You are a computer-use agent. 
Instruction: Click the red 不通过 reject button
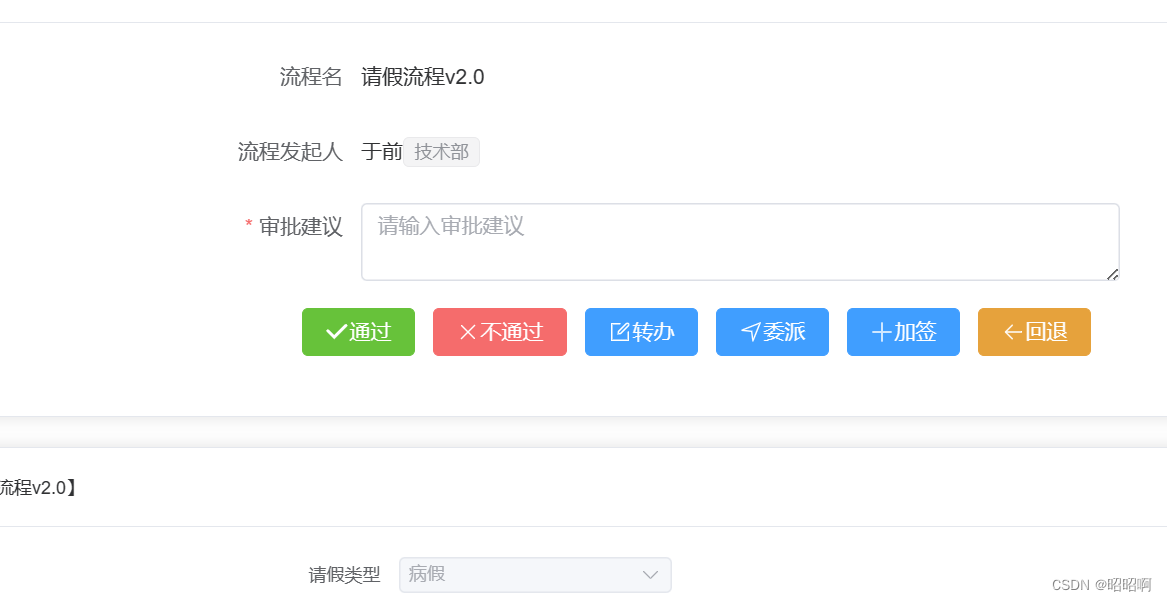click(x=499, y=332)
